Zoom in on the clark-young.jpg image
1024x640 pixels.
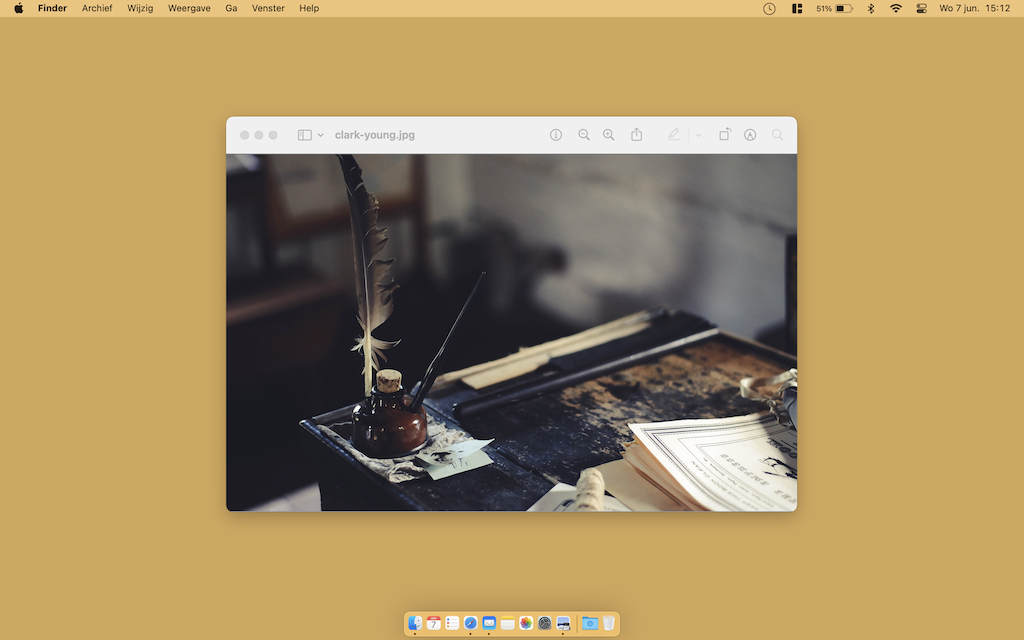609,135
